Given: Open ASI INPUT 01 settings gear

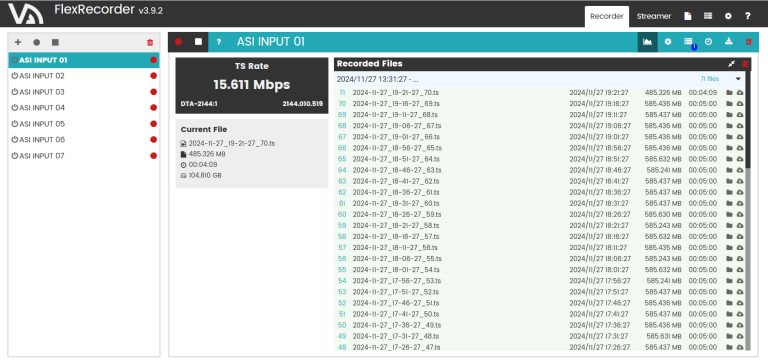Looking at the screenshot, I should coord(668,42).
